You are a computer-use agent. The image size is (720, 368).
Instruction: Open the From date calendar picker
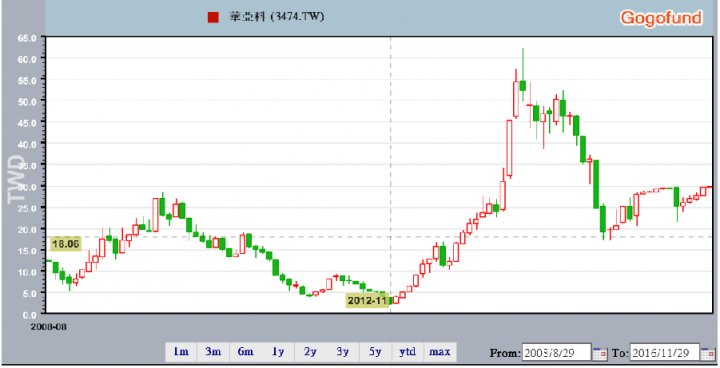(x=600, y=353)
